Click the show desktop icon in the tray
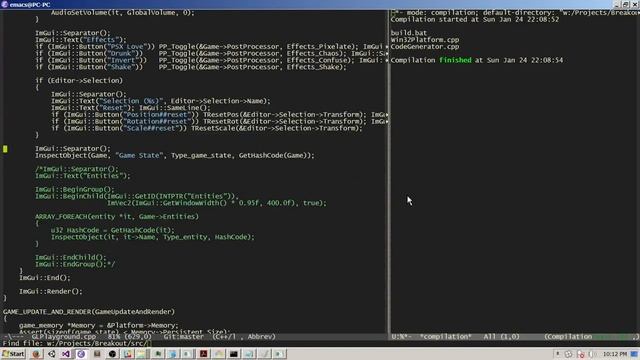This screenshot has width=640, height=360. (x=634, y=354)
